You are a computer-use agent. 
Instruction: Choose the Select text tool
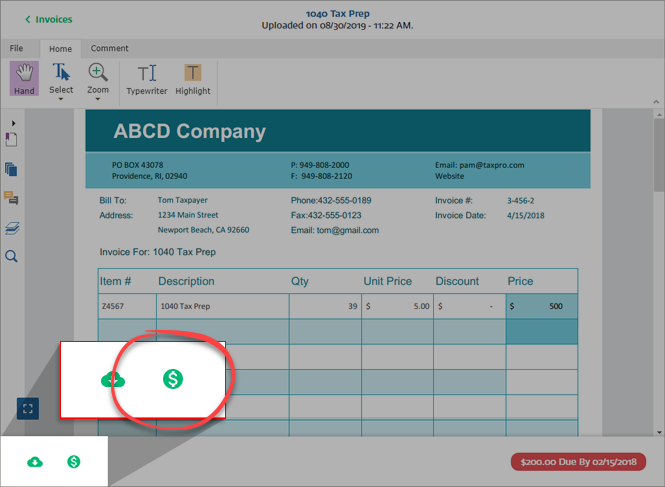click(x=61, y=78)
